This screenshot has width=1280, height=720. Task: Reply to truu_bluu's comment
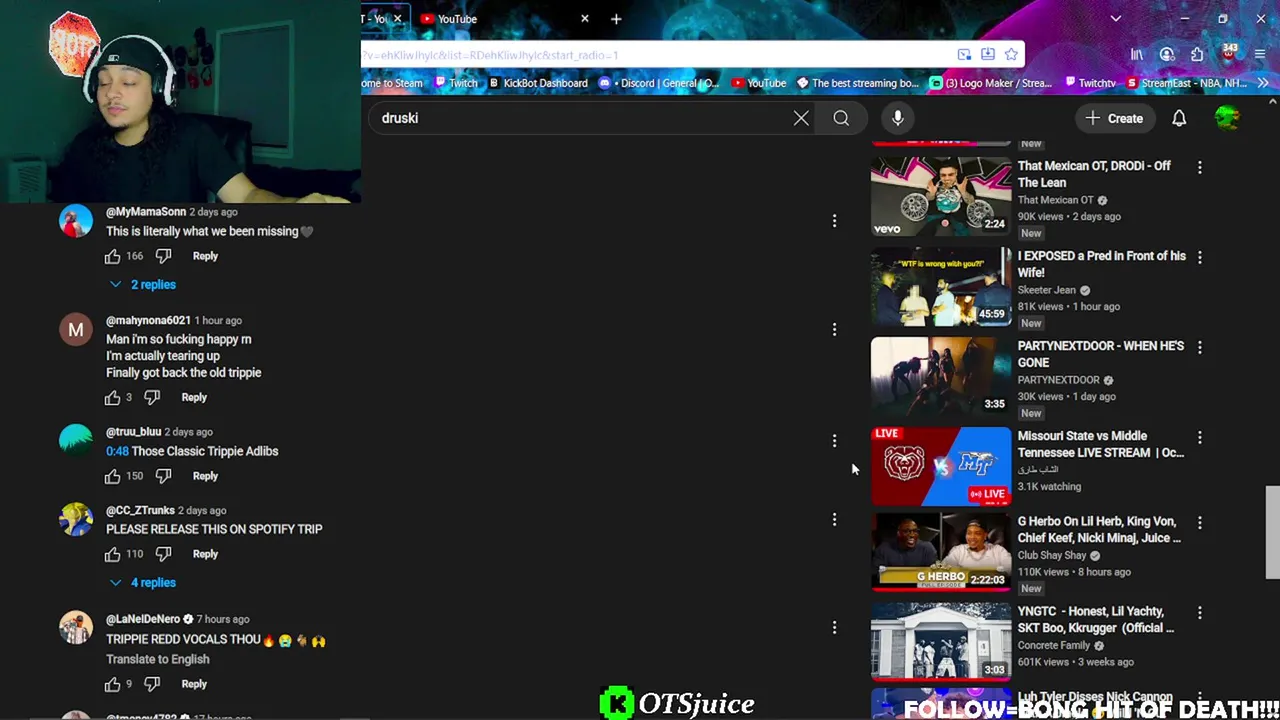click(205, 476)
